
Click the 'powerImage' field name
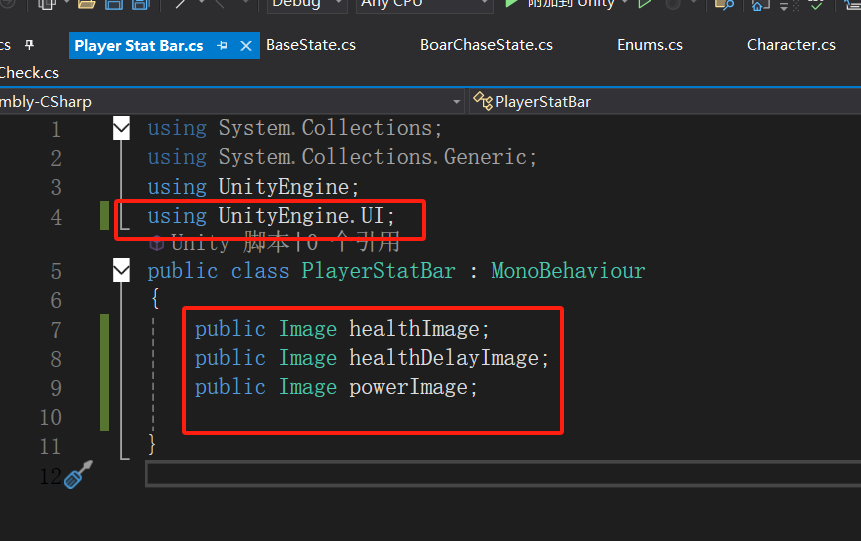pyautogui.click(x=409, y=387)
